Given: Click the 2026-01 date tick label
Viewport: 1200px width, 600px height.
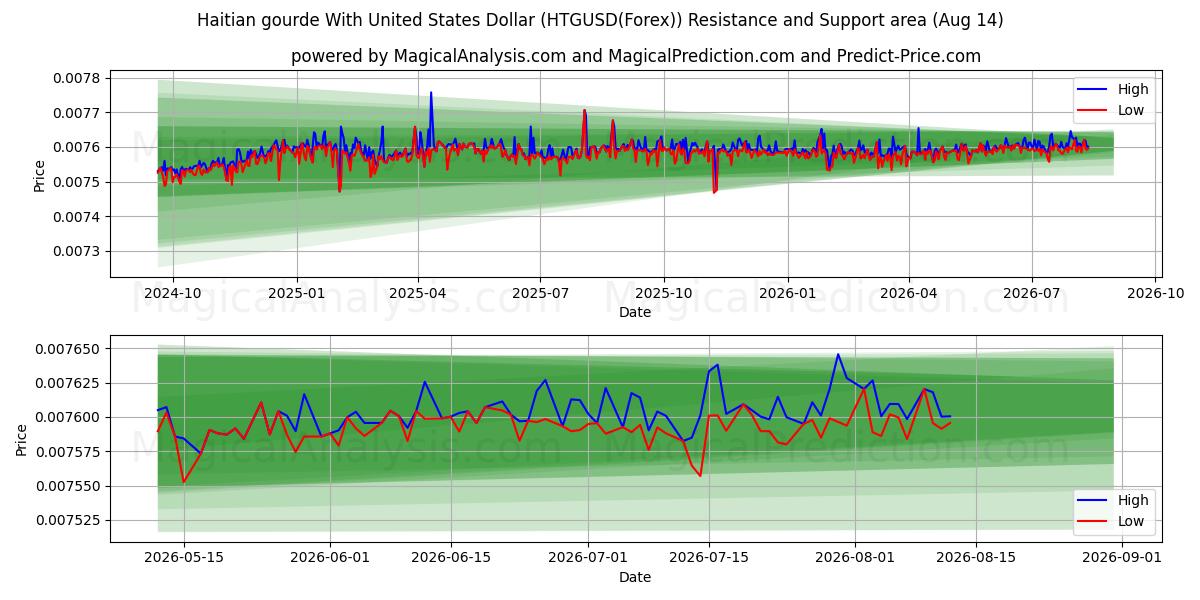Looking at the screenshot, I should click(x=788, y=294).
